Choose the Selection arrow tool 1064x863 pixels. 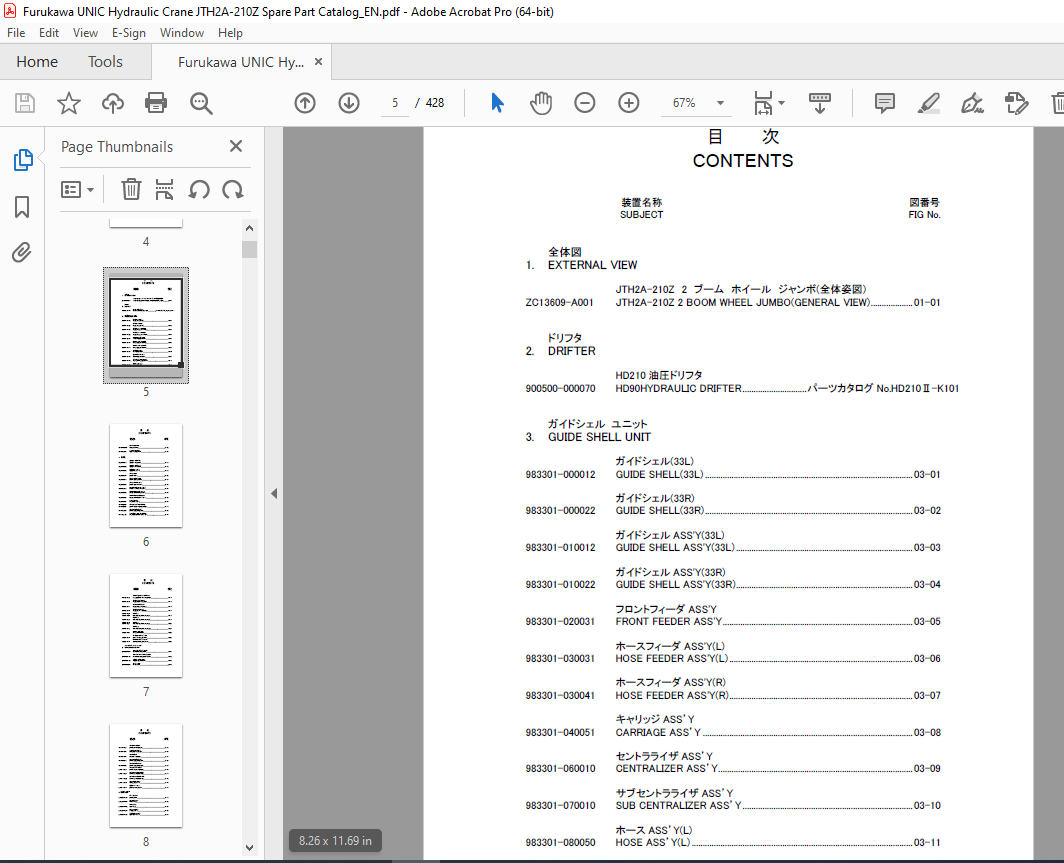pyautogui.click(x=497, y=103)
